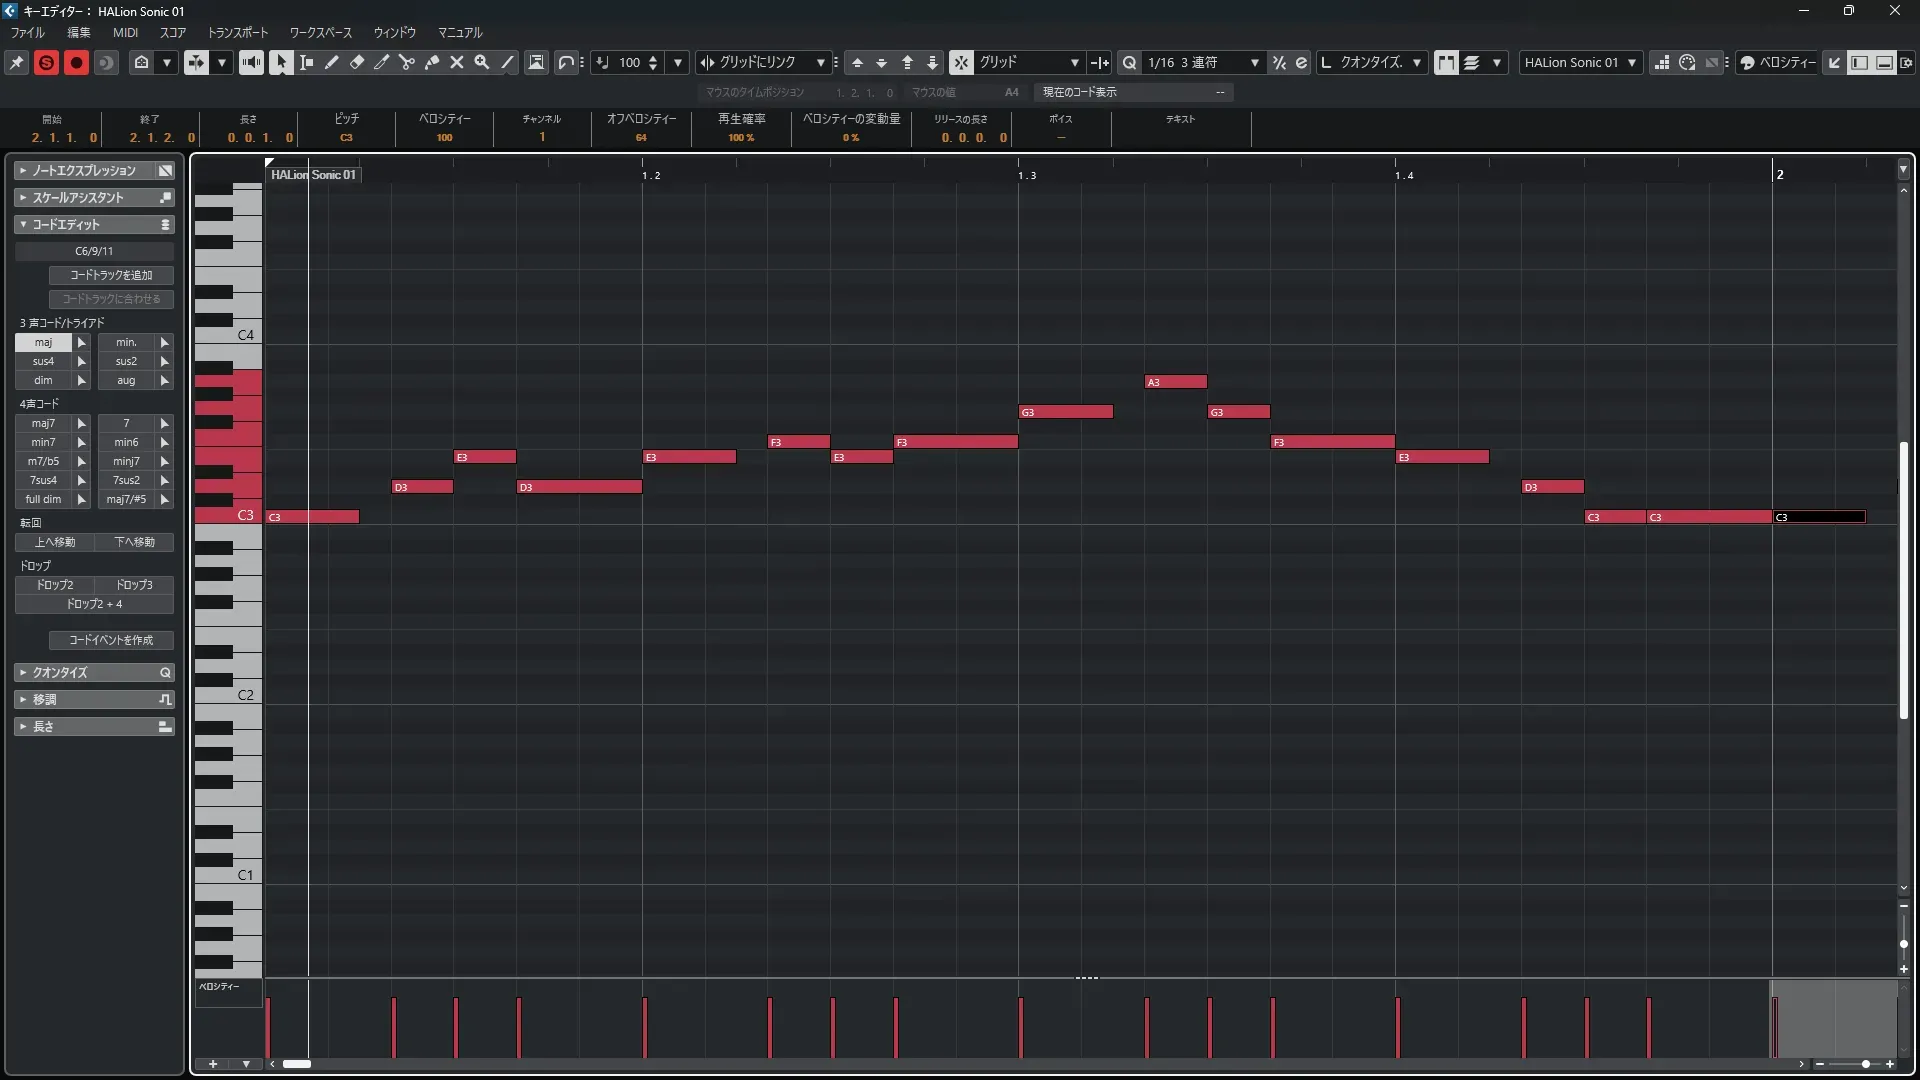
Task: Select the Object Selection arrow tool
Action: tap(281, 62)
